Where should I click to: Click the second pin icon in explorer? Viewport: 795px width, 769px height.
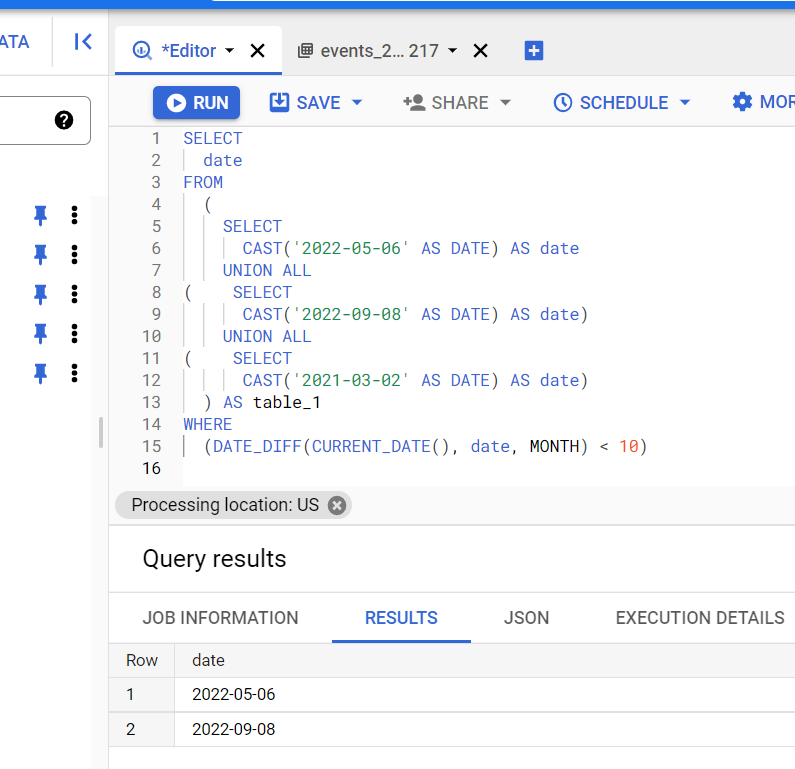click(x=41, y=254)
